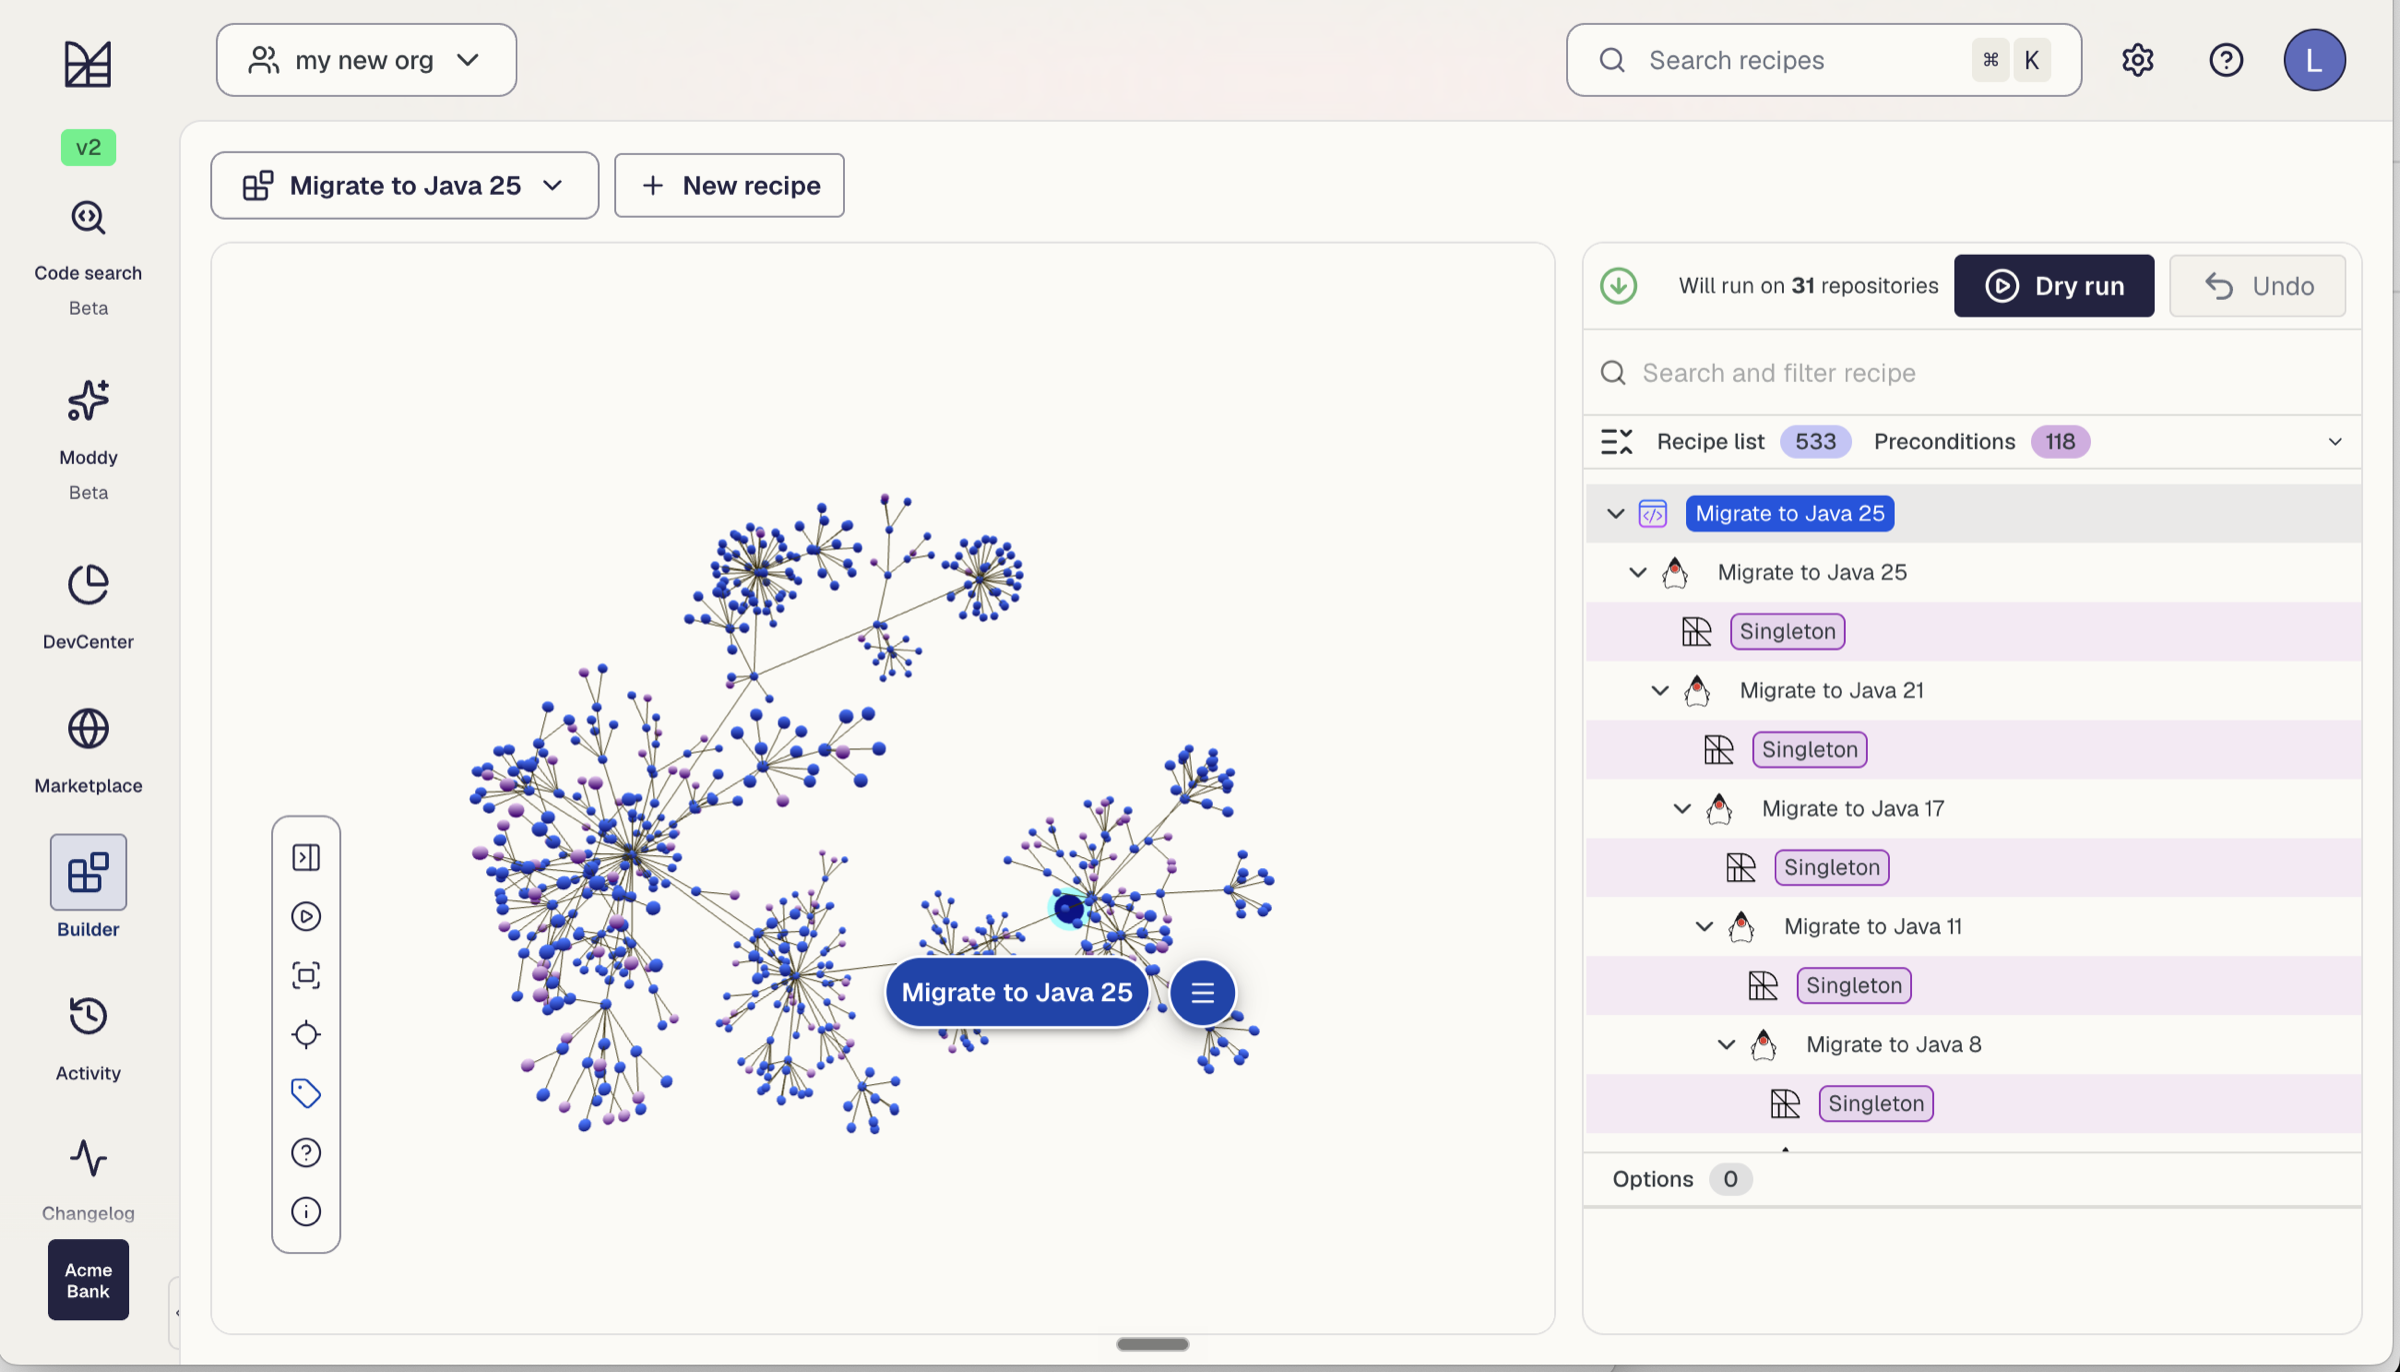The width and height of the screenshot is (2400, 1372).
Task: Open settings gear icon
Action: click(2137, 60)
